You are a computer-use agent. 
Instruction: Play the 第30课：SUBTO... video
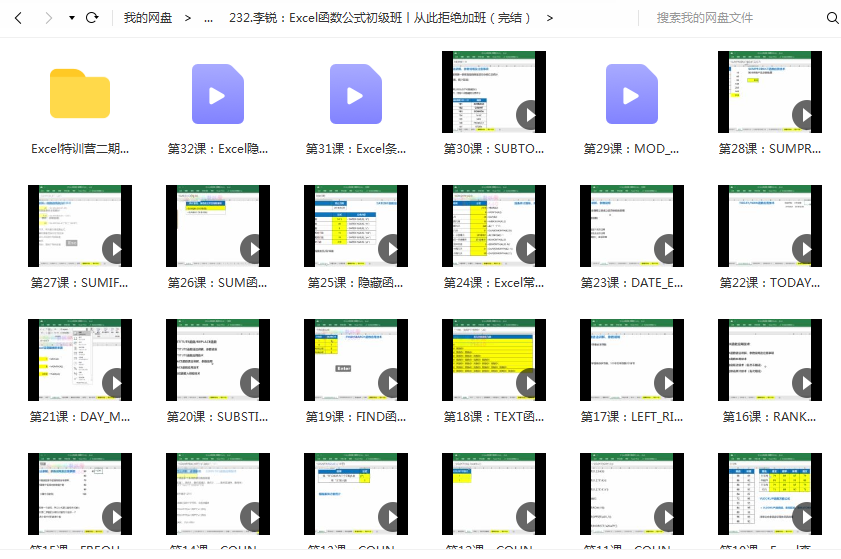(x=494, y=92)
